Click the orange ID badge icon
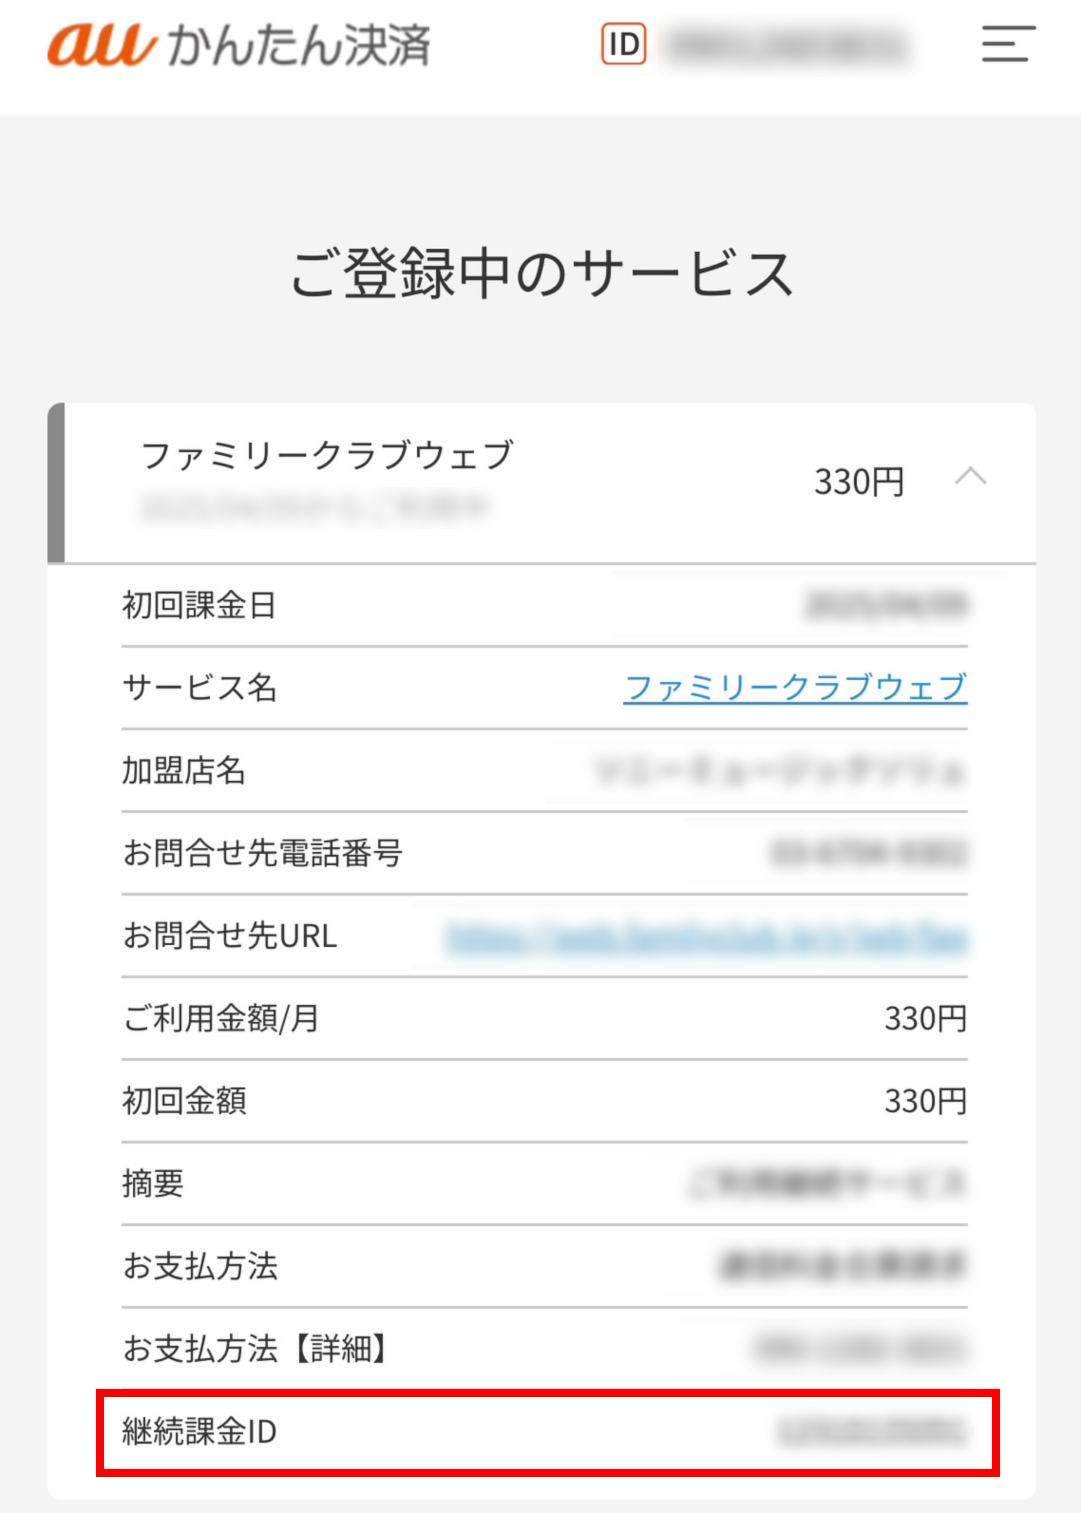The height and width of the screenshot is (1513, 1081). [x=624, y=44]
